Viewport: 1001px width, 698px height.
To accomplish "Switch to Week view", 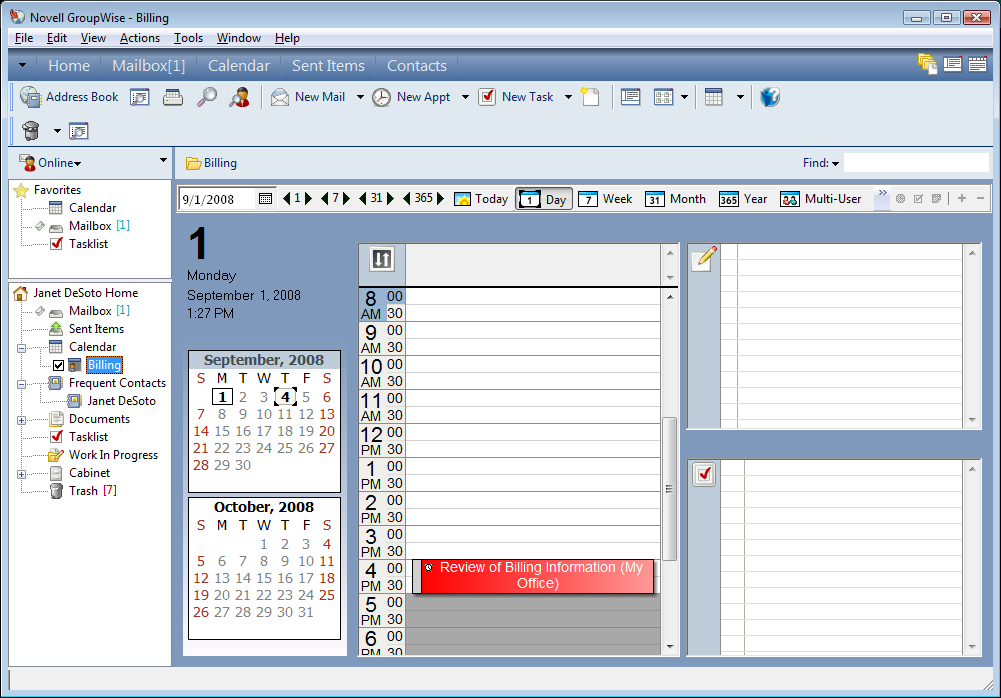I will coord(605,199).
